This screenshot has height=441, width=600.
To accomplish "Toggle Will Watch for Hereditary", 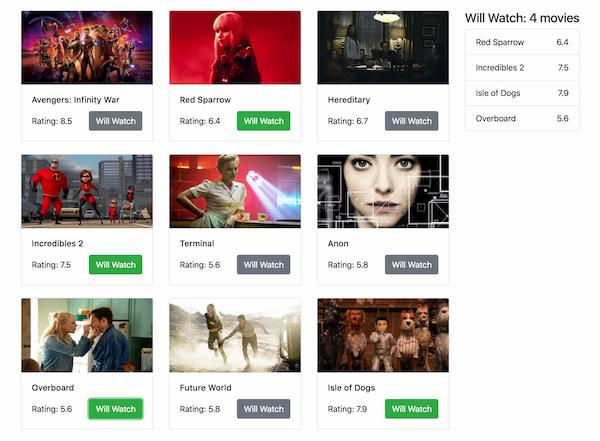I will pos(412,121).
